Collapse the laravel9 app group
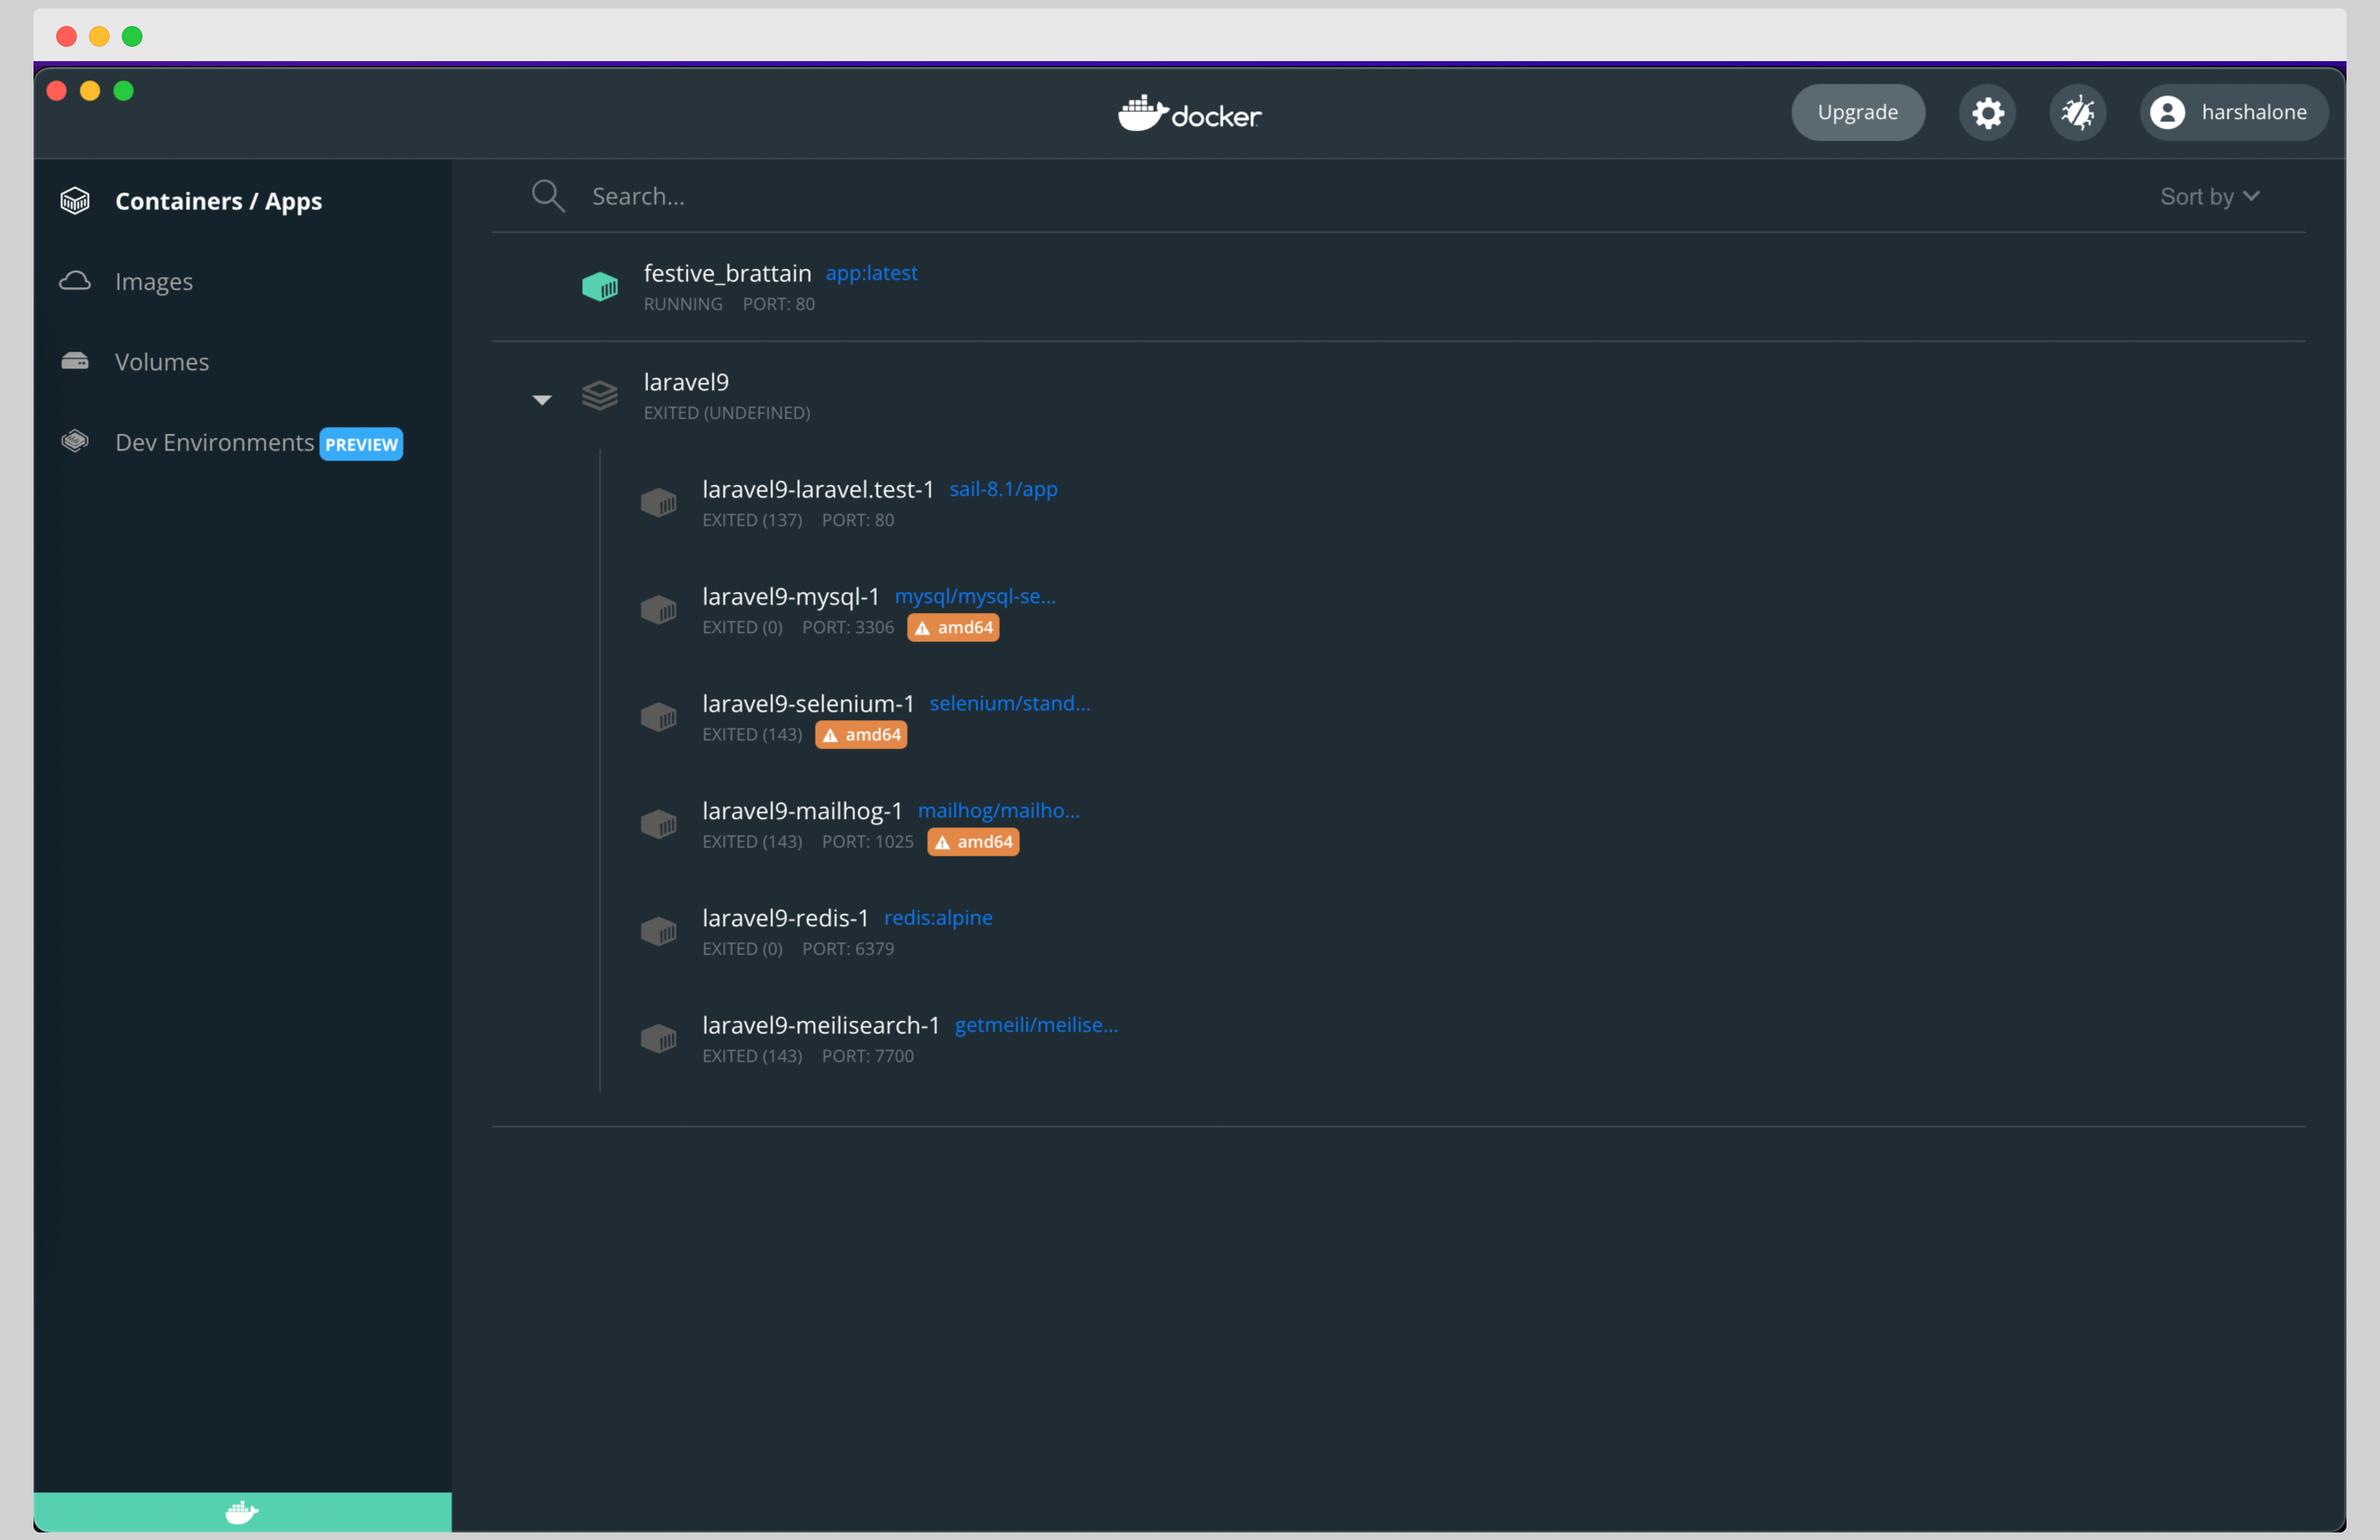Screen dimensions: 2380x1540 click(x=542, y=400)
